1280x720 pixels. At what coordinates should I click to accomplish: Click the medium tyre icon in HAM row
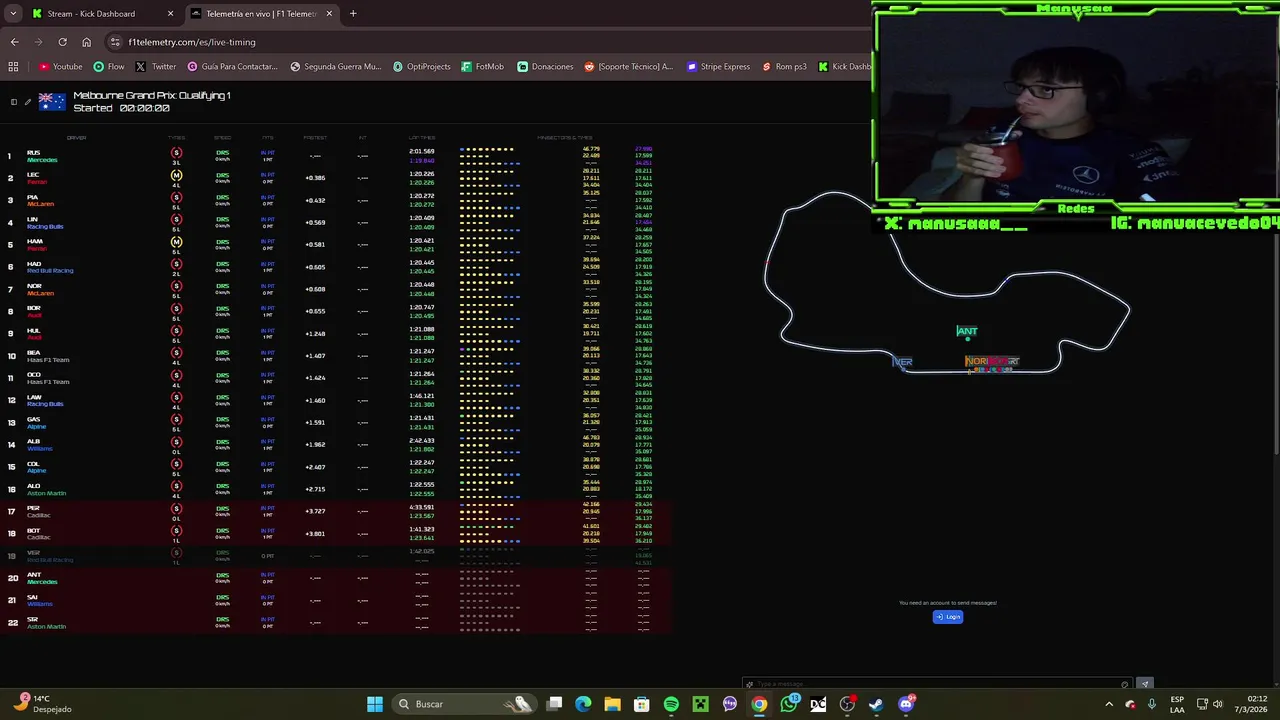tap(176, 242)
